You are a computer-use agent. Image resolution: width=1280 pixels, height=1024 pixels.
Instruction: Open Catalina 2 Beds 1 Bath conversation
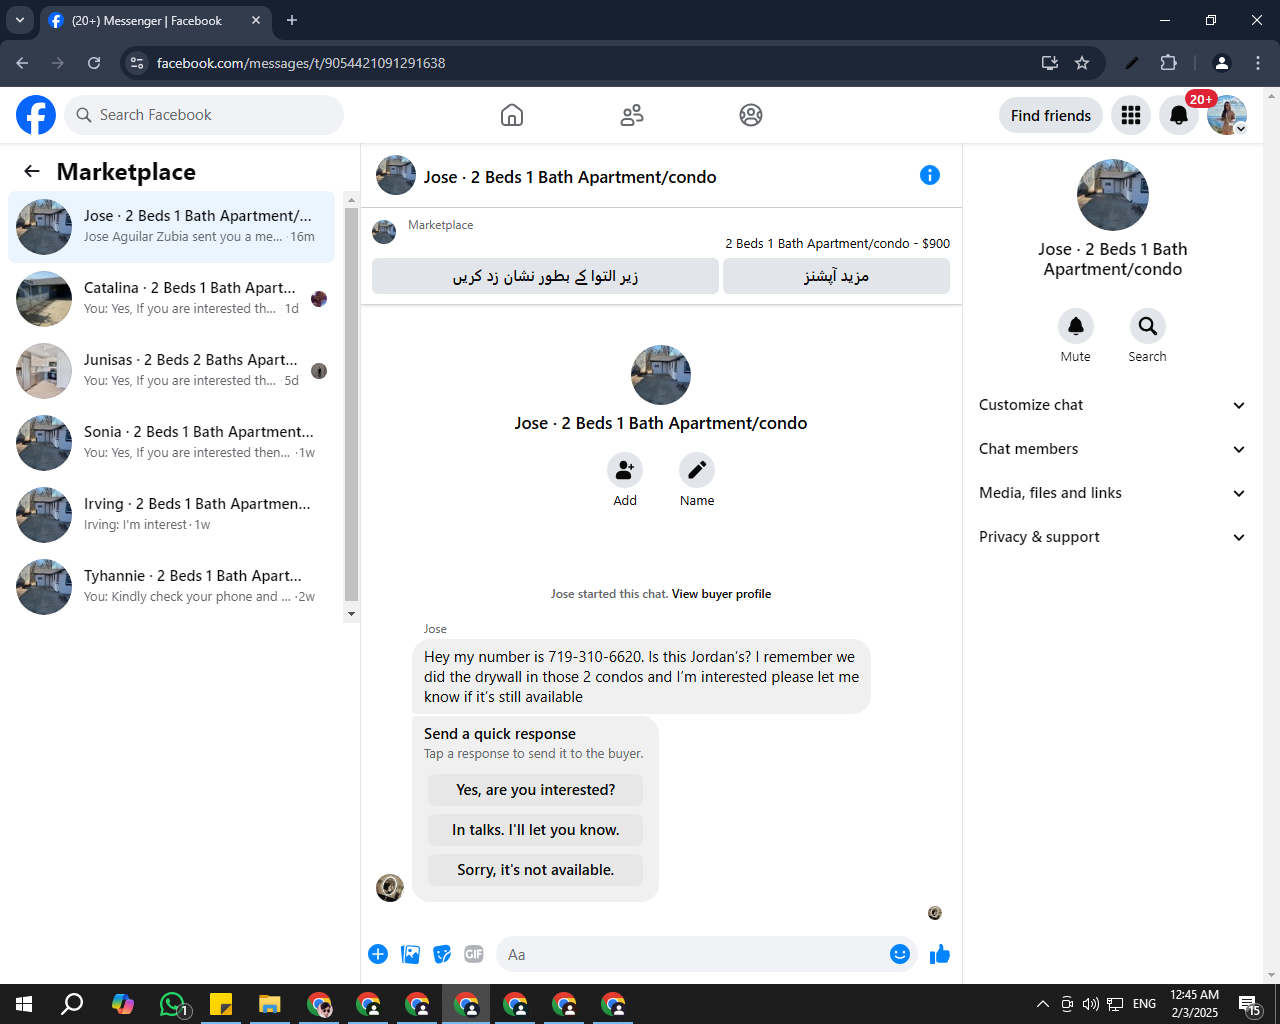point(172,299)
